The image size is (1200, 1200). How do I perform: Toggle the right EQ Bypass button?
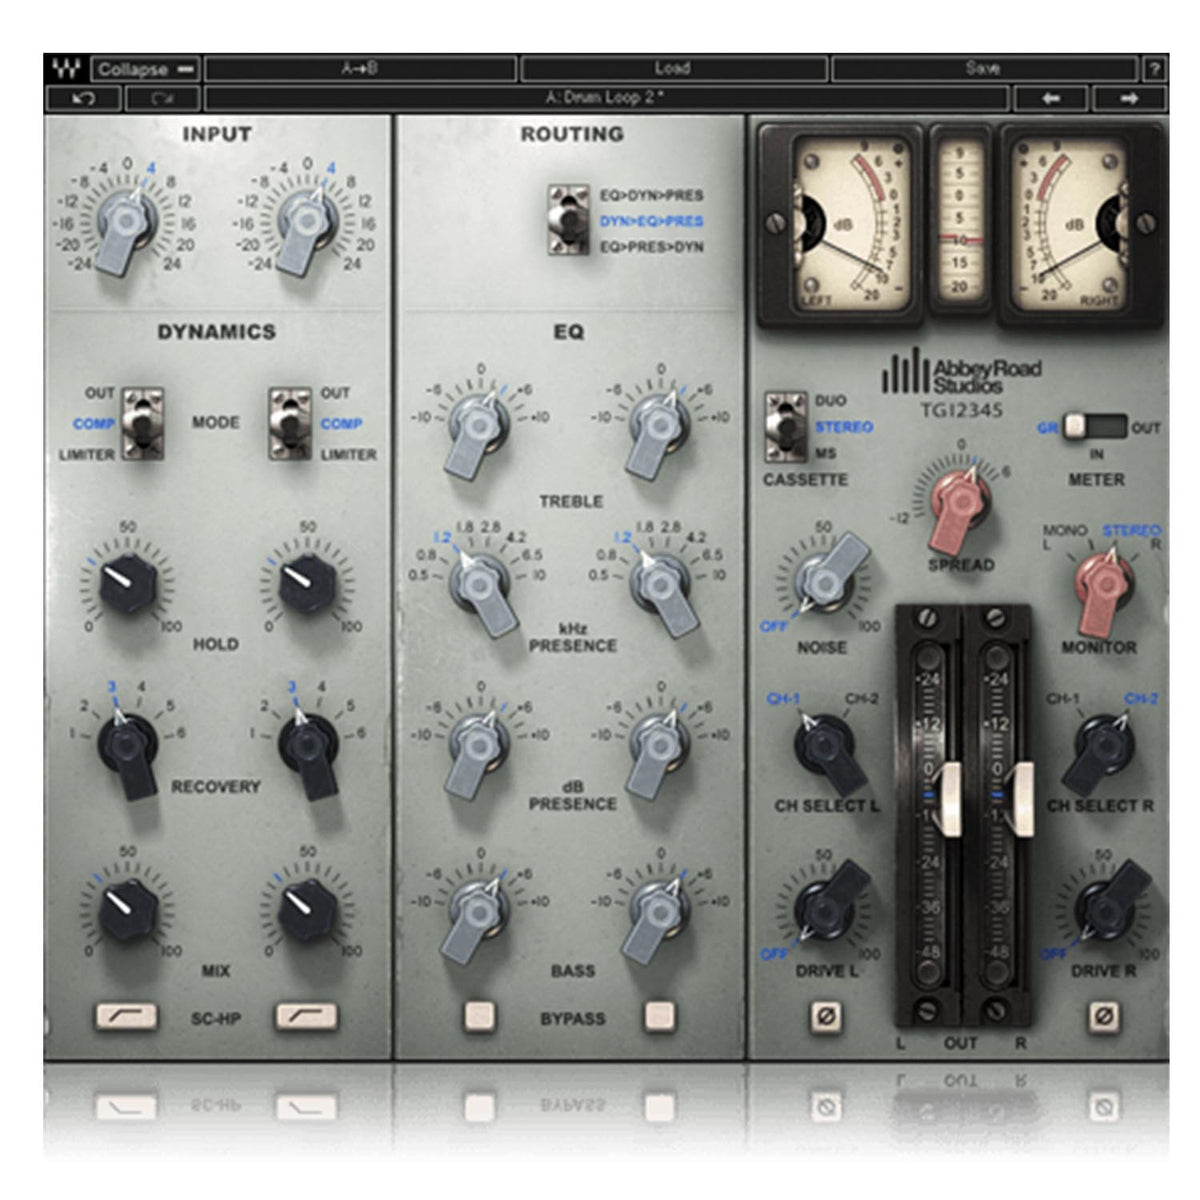click(659, 1016)
